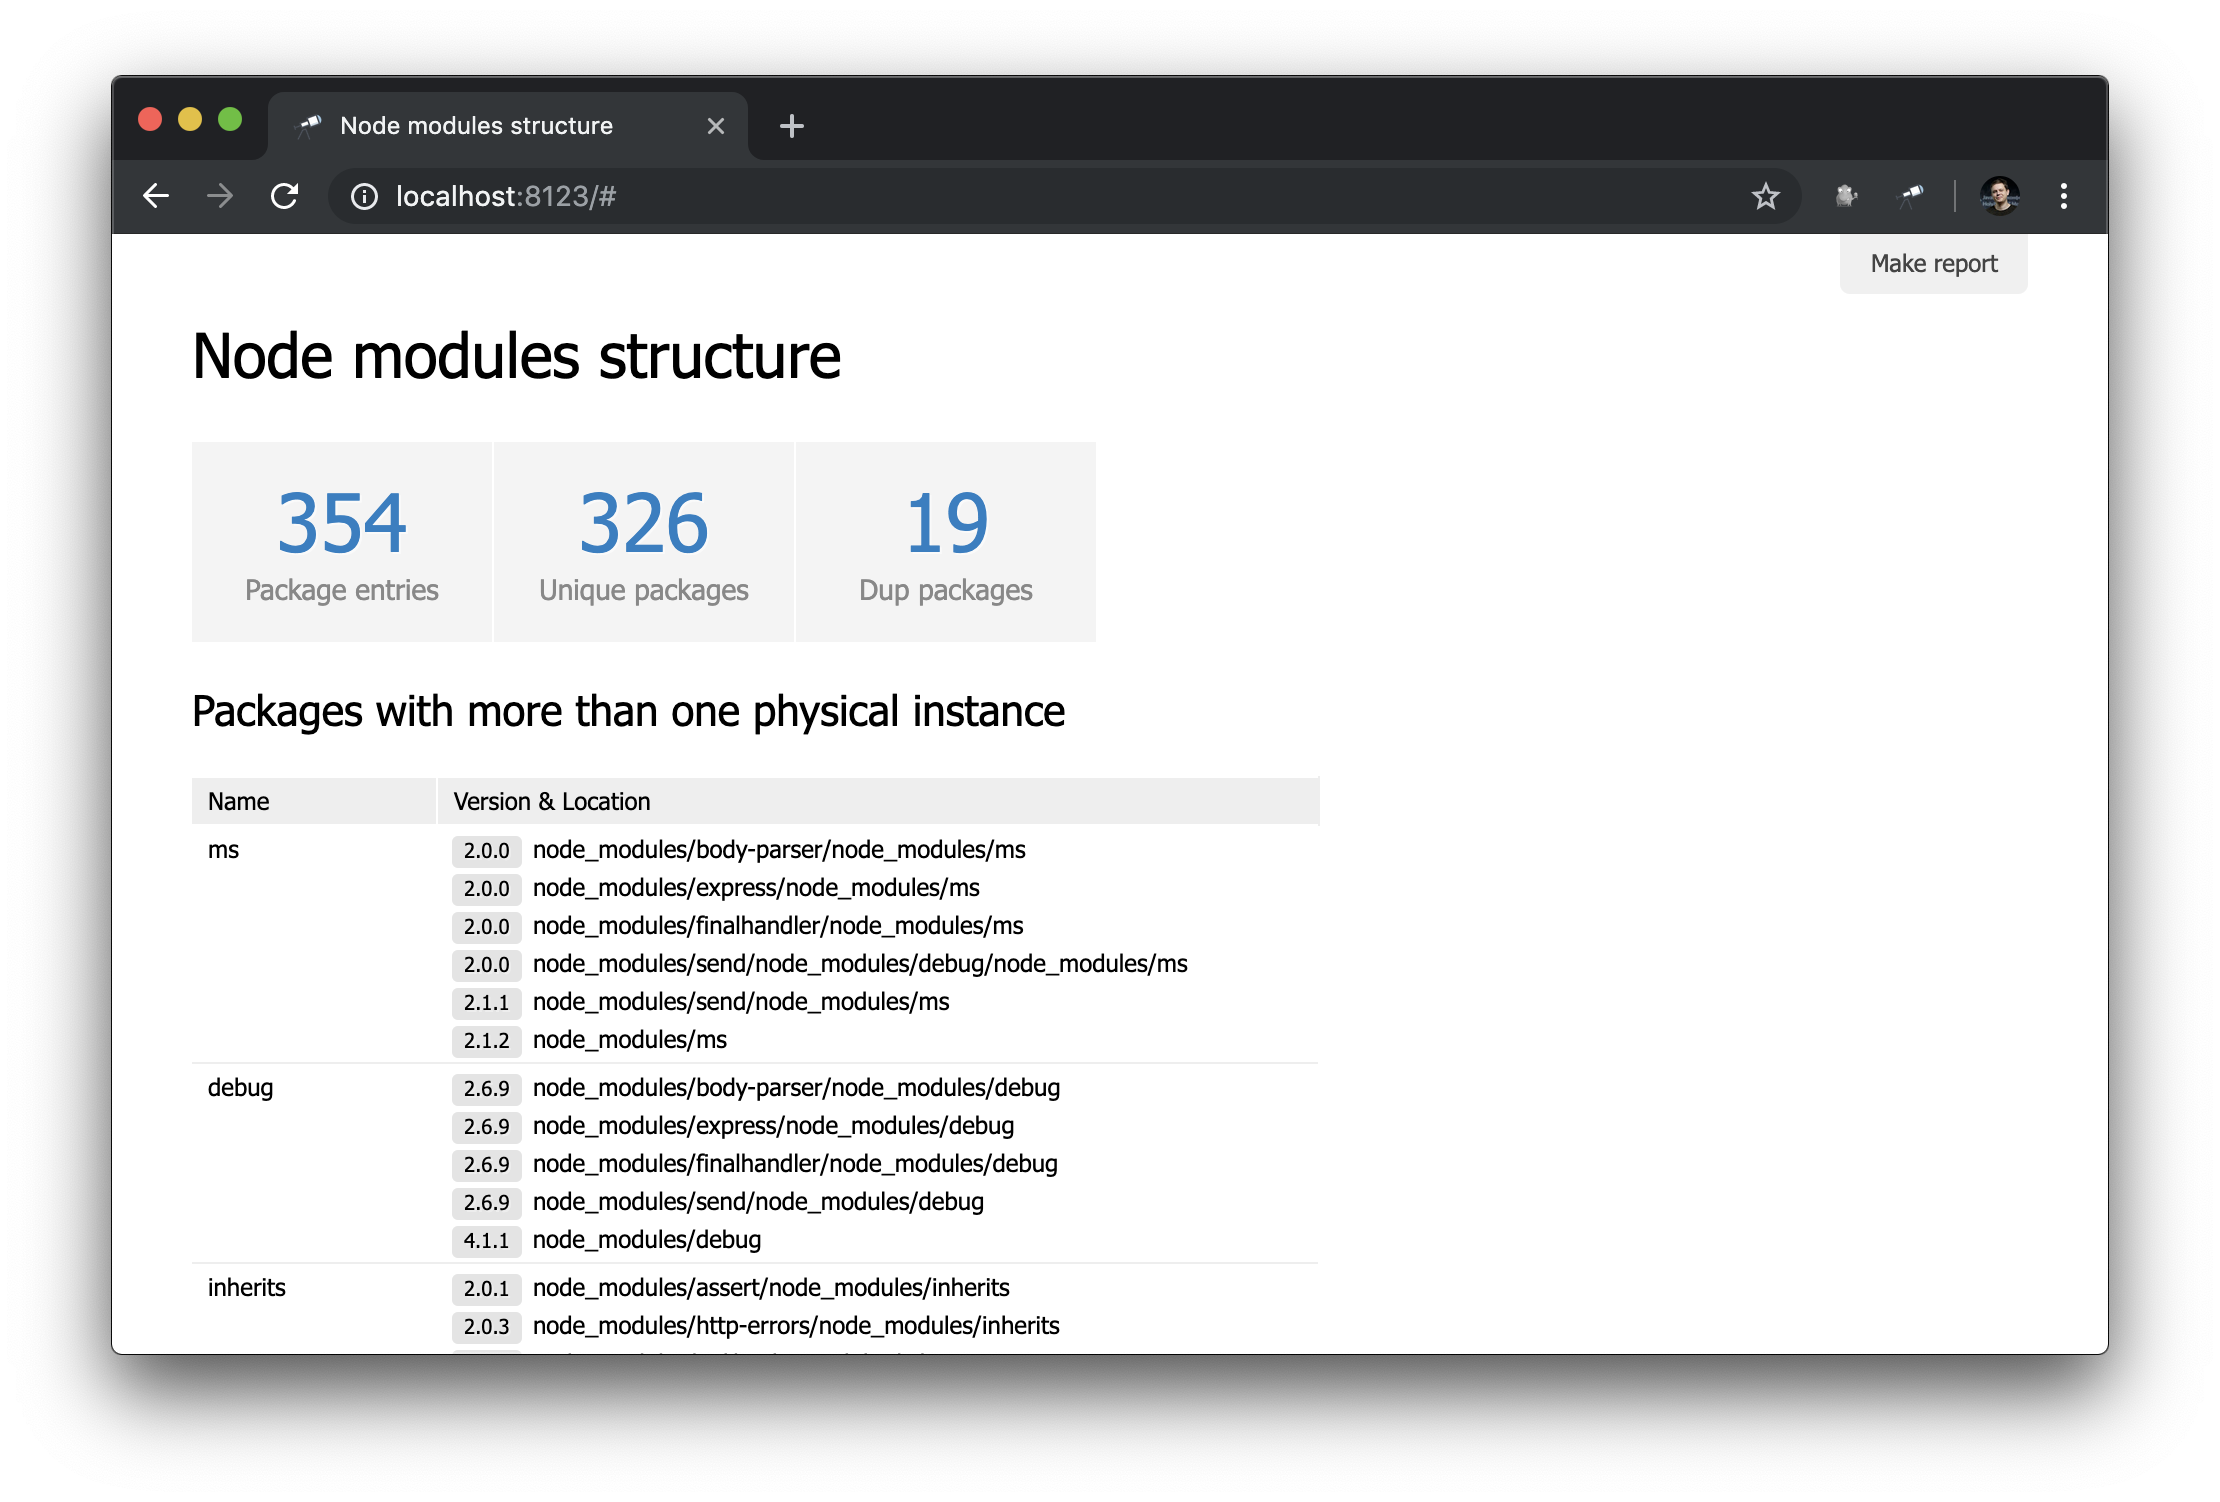Screen dimensions: 2220x1502
Task: Click the 354 Package entries tile
Action: [342, 542]
